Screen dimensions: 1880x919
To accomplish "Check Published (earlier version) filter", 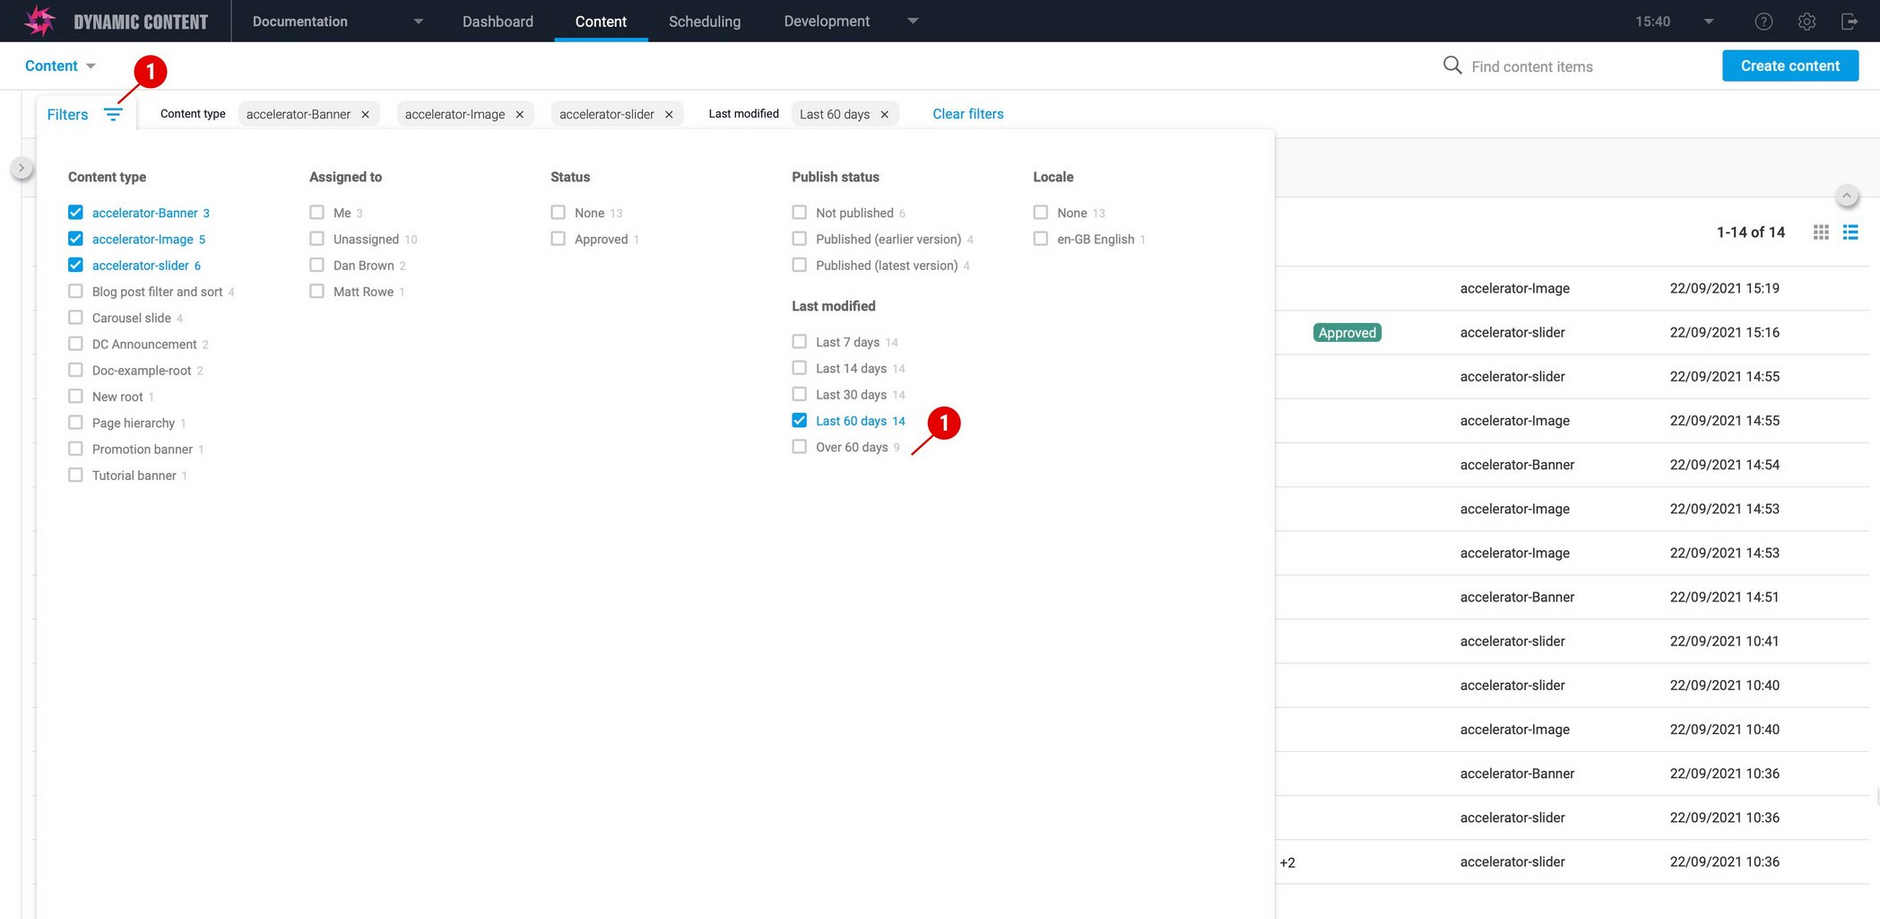I will (799, 238).
